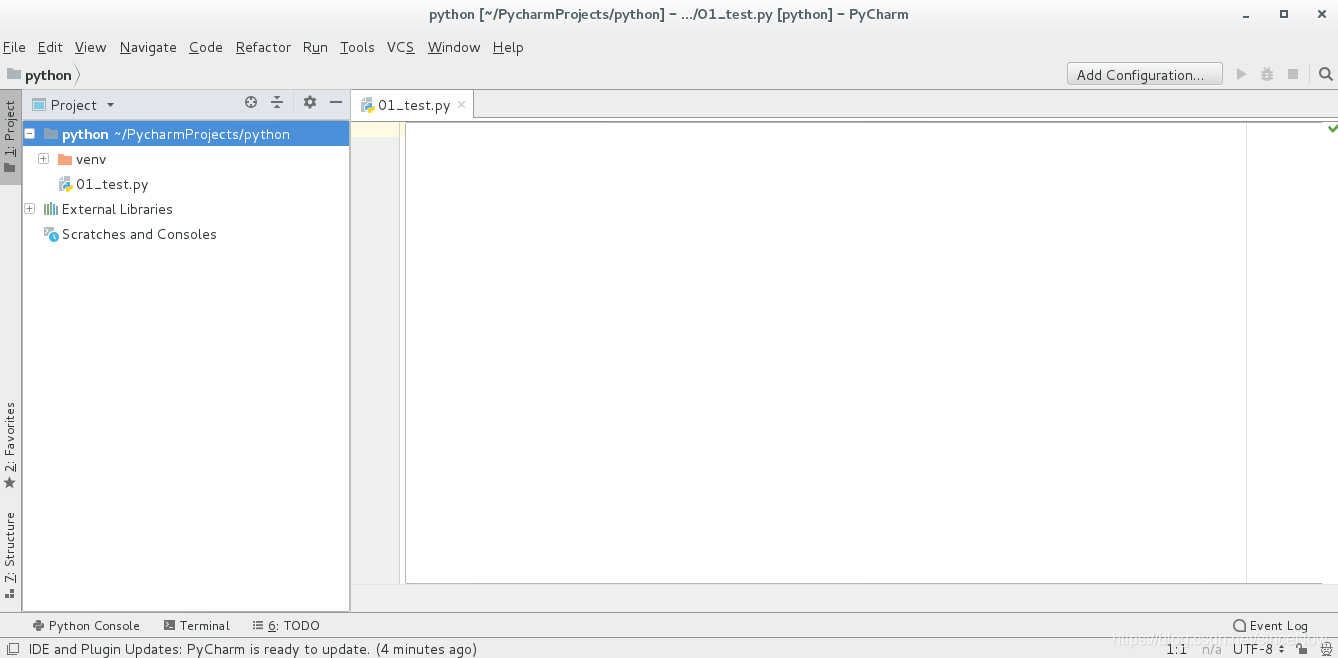
Task: Toggle the 1: Project side tab
Action: pyautogui.click(x=10, y=137)
